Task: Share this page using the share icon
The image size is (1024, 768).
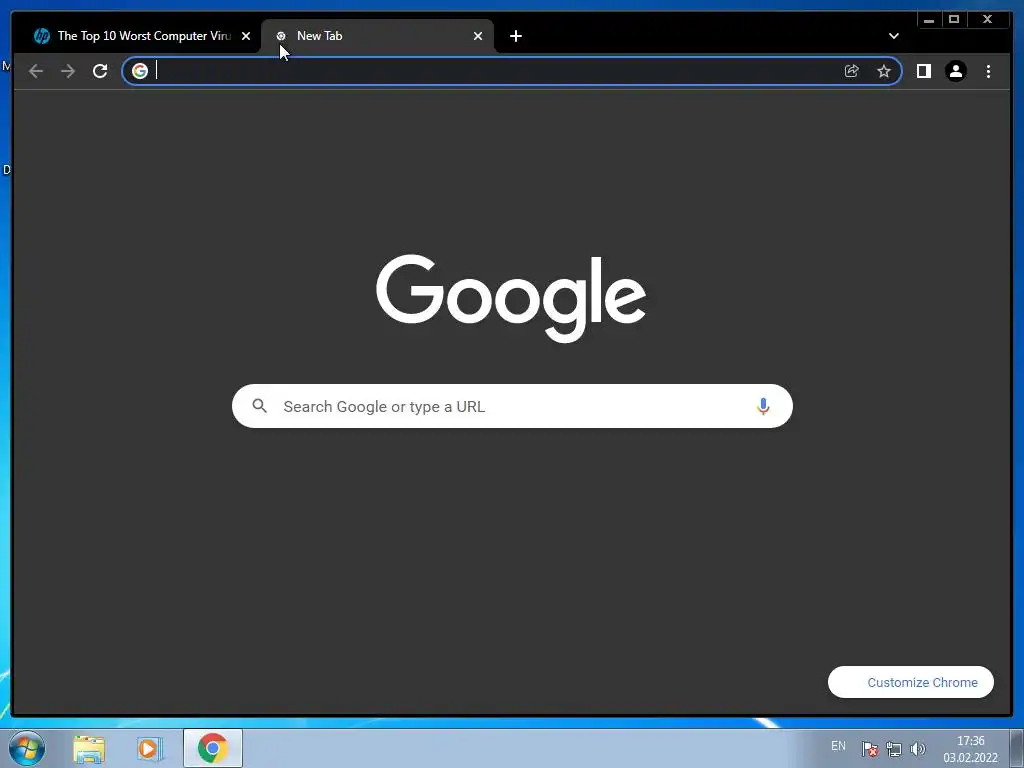Action: click(x=852, y=71)
